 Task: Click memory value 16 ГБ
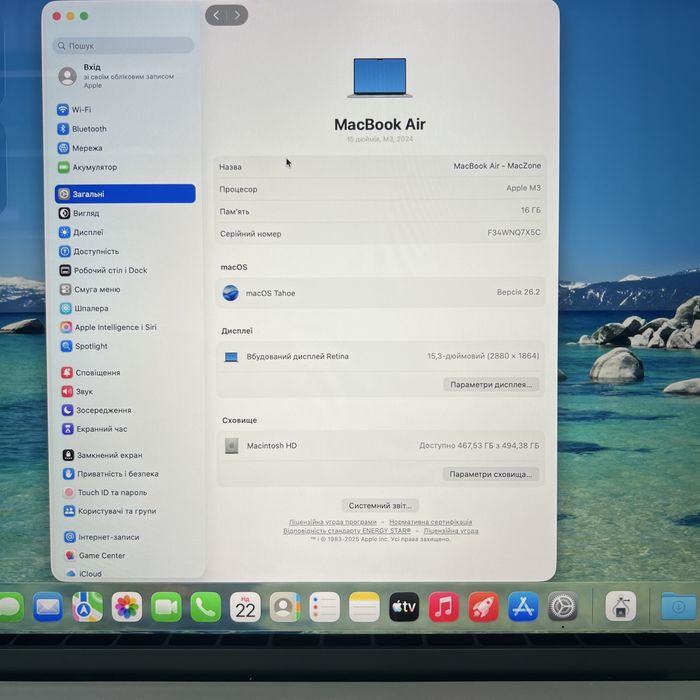coord(530,210)
